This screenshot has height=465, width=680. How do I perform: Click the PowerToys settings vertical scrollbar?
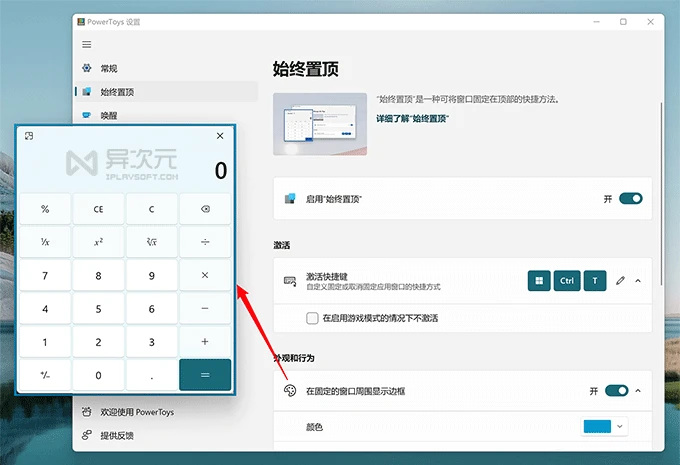pos(661,194)
